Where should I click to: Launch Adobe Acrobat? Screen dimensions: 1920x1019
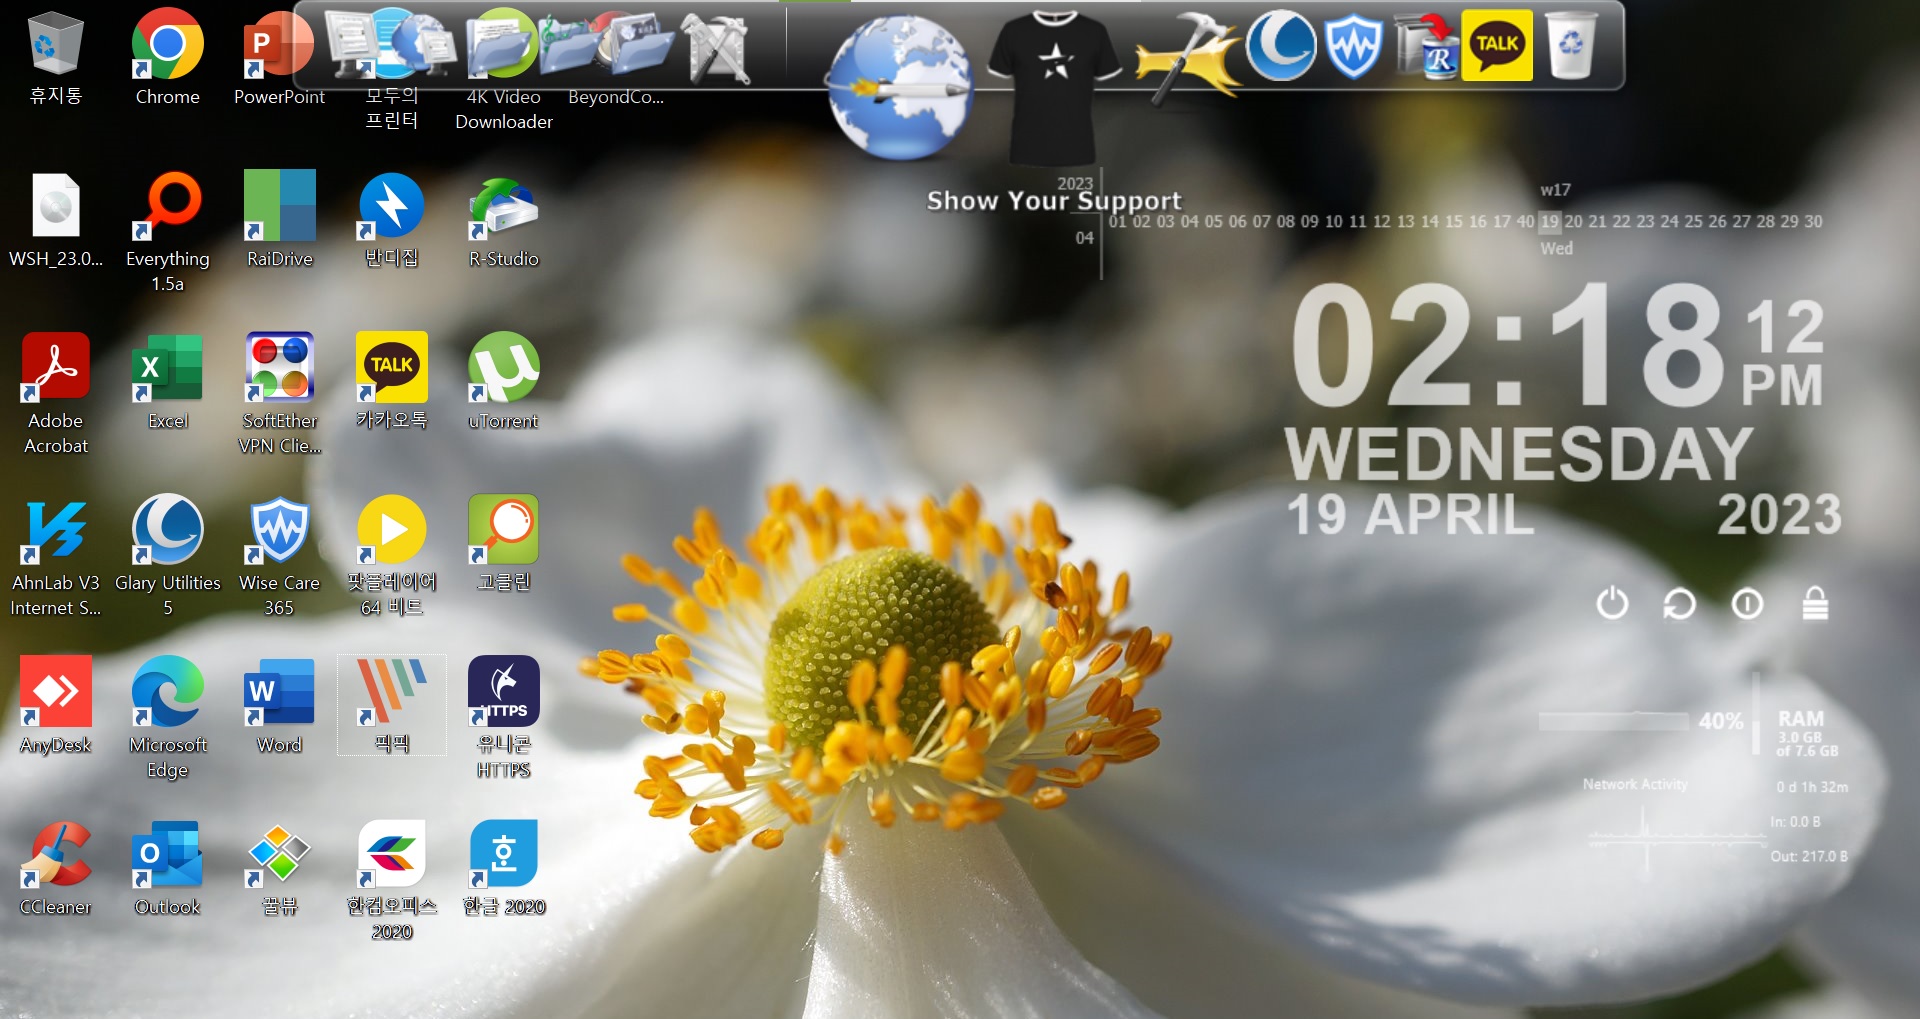pos(55,394)
